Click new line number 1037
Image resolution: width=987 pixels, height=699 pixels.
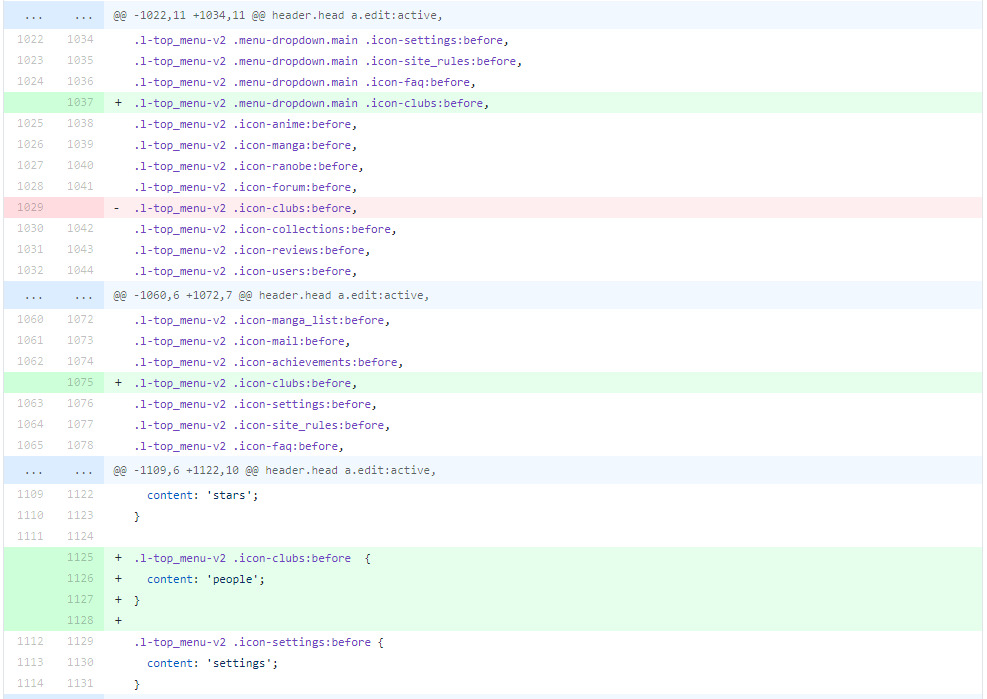80,103
